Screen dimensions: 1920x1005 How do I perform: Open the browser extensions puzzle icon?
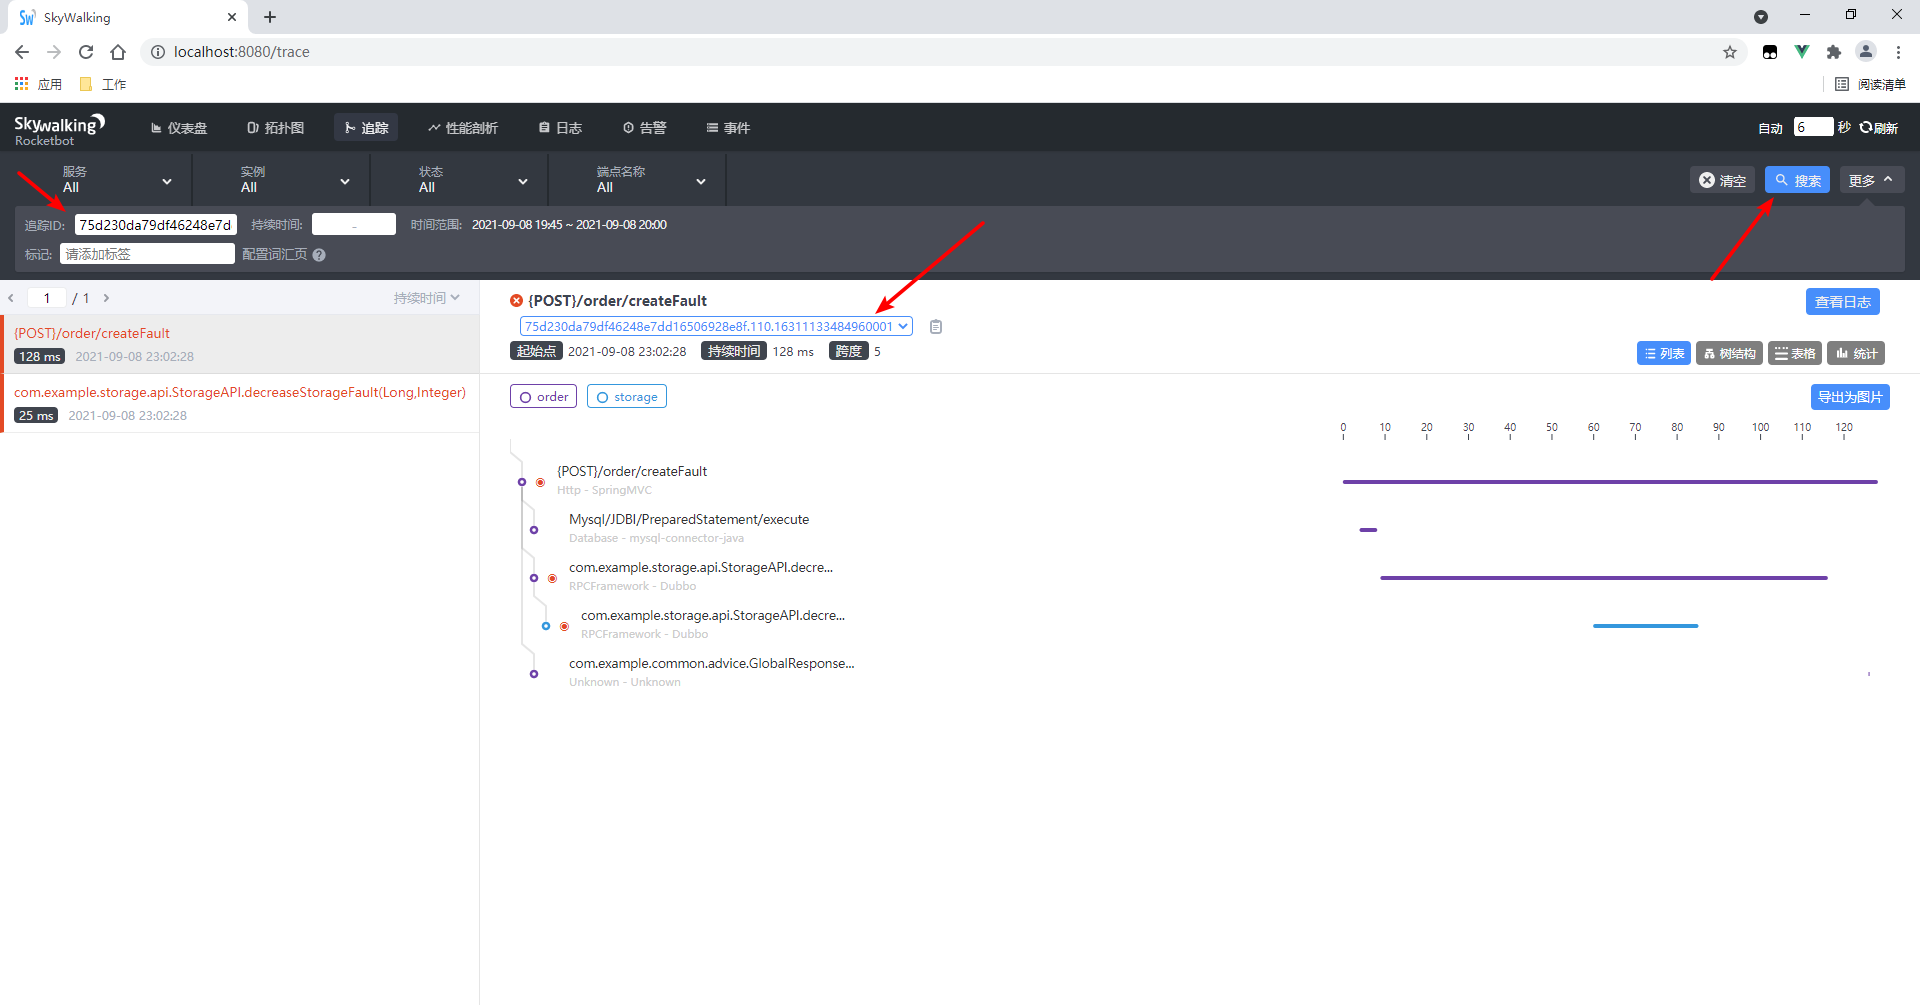coord(1834,52)
